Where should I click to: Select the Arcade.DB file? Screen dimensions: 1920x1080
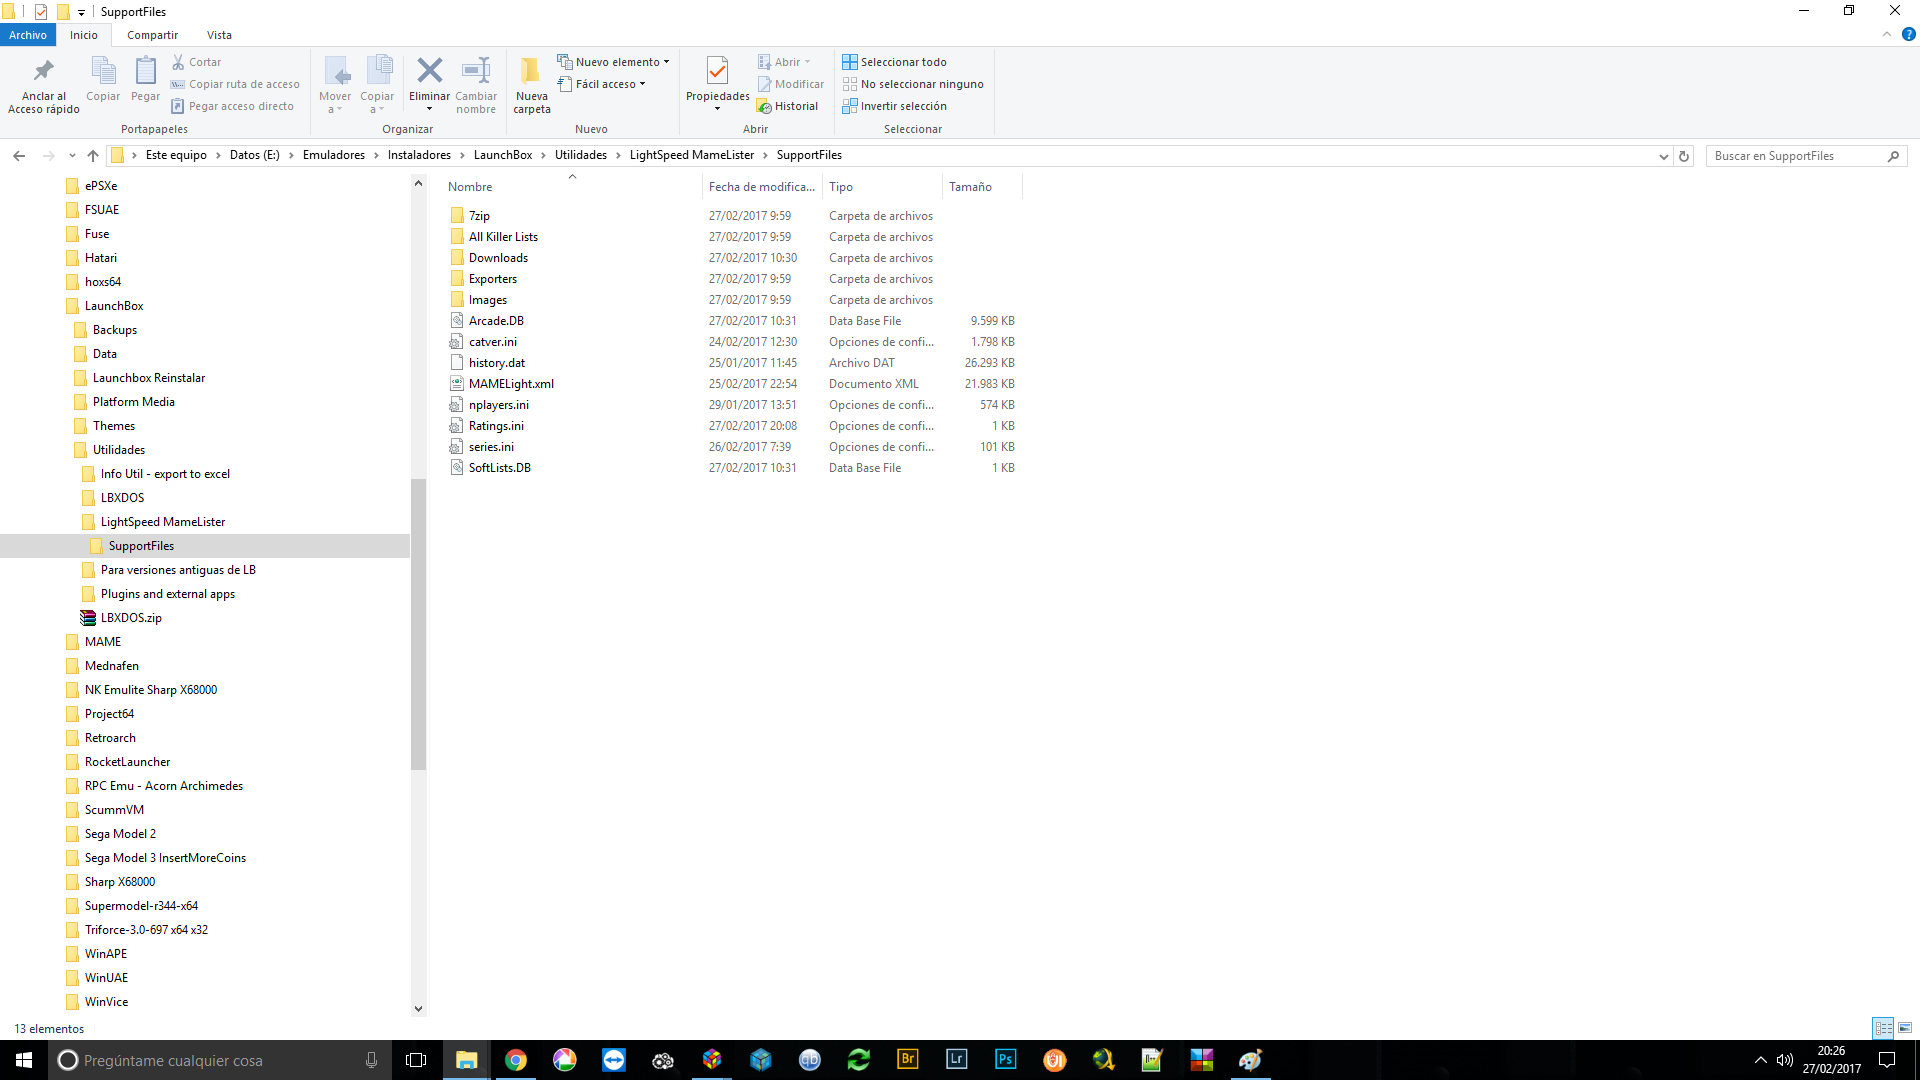click(496, 321)
